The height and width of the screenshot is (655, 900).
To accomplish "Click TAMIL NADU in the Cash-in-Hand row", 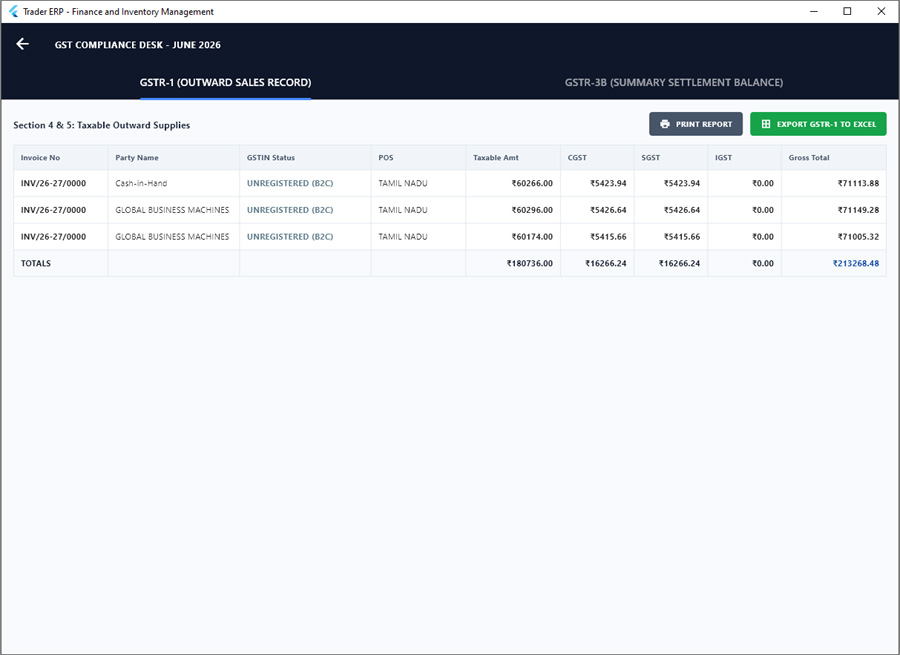I will 403,184.
